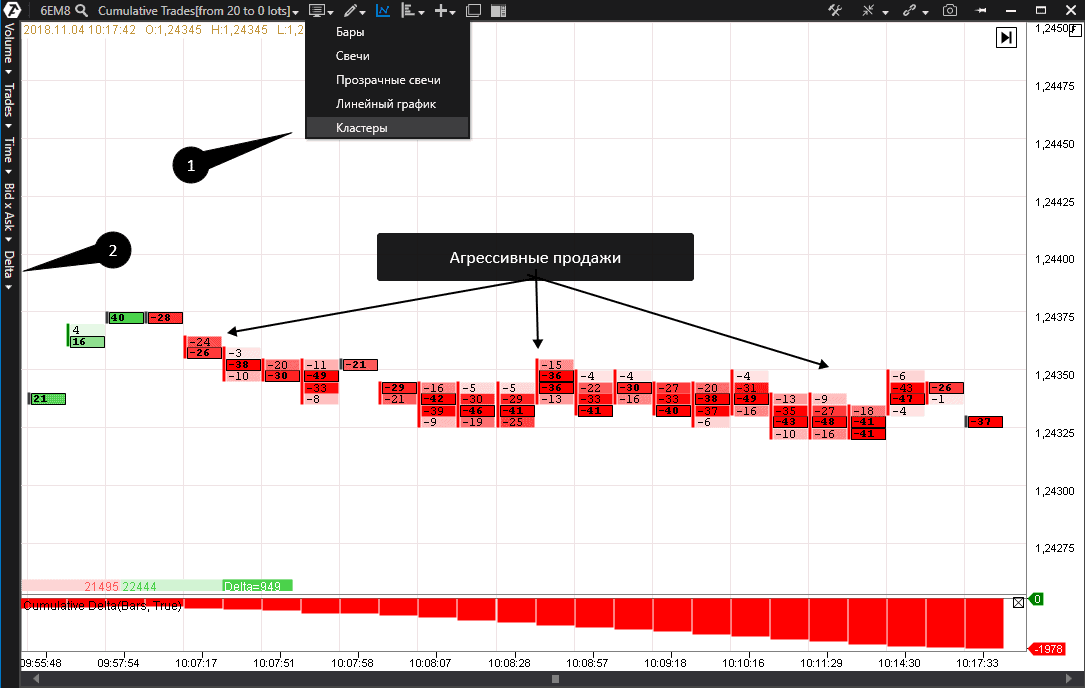Image resolution: width=1085 pixels, height=688 pixels.
Task: Click the 1,24325 price axis label
Action: click(1055, 433)
